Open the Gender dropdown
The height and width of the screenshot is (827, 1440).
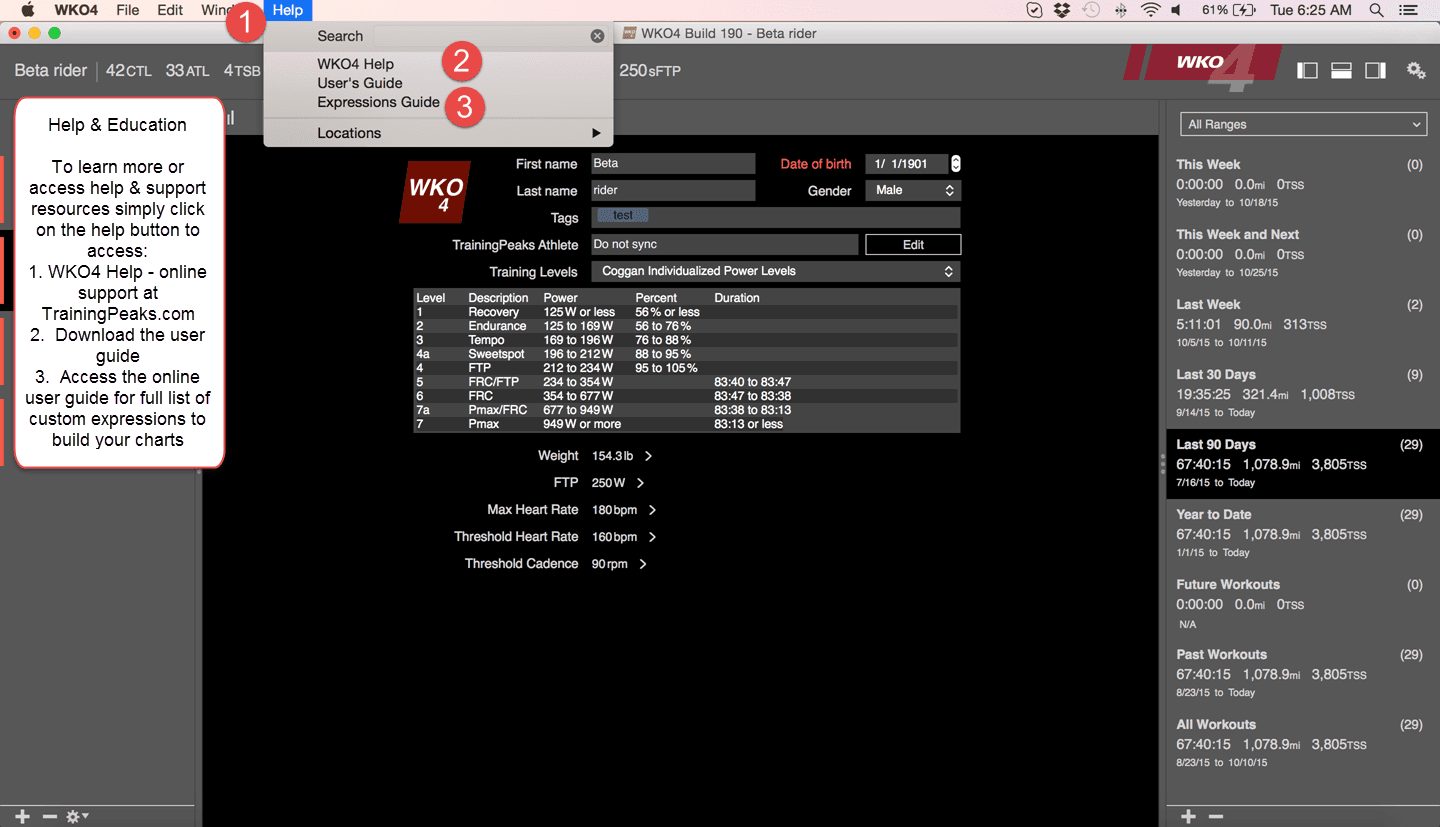913,190
